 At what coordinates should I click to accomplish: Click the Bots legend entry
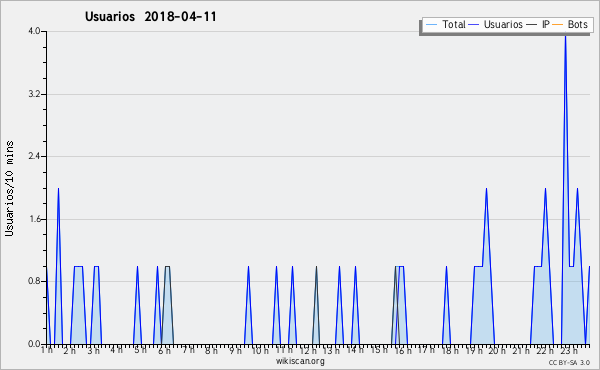[x=570, y=24]
